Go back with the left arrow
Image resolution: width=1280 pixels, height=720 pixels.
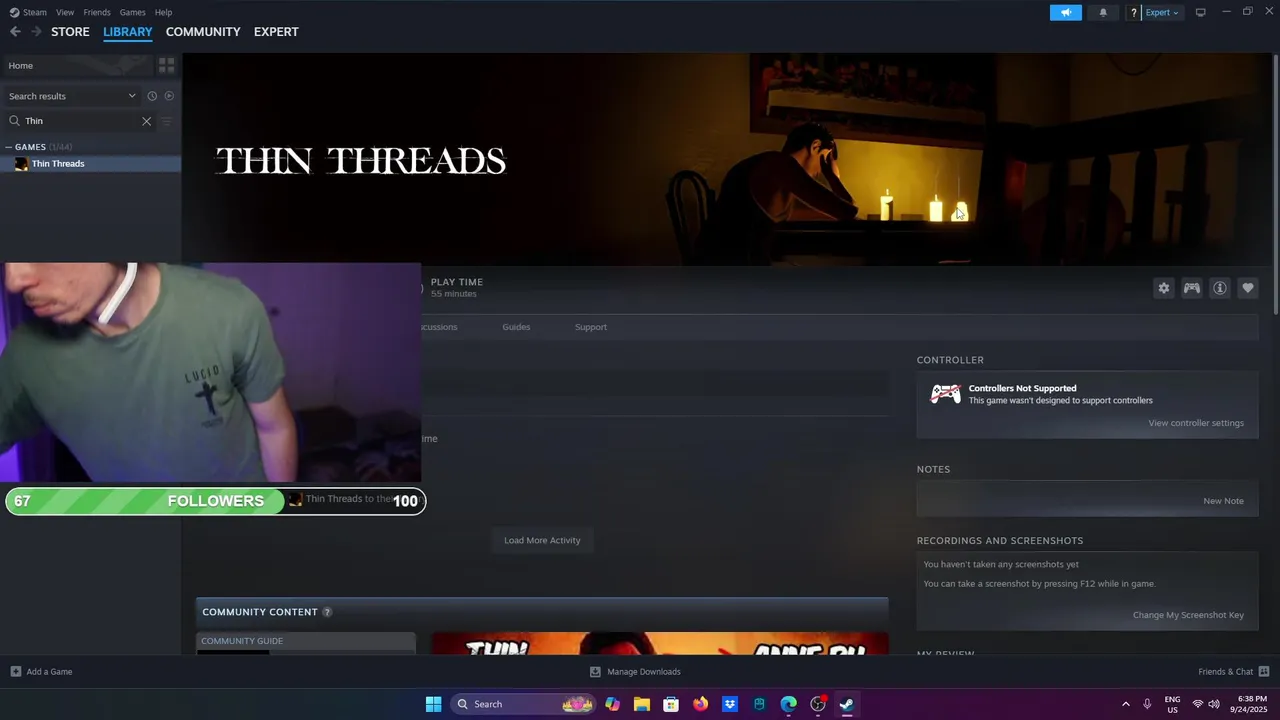(15, 32)
